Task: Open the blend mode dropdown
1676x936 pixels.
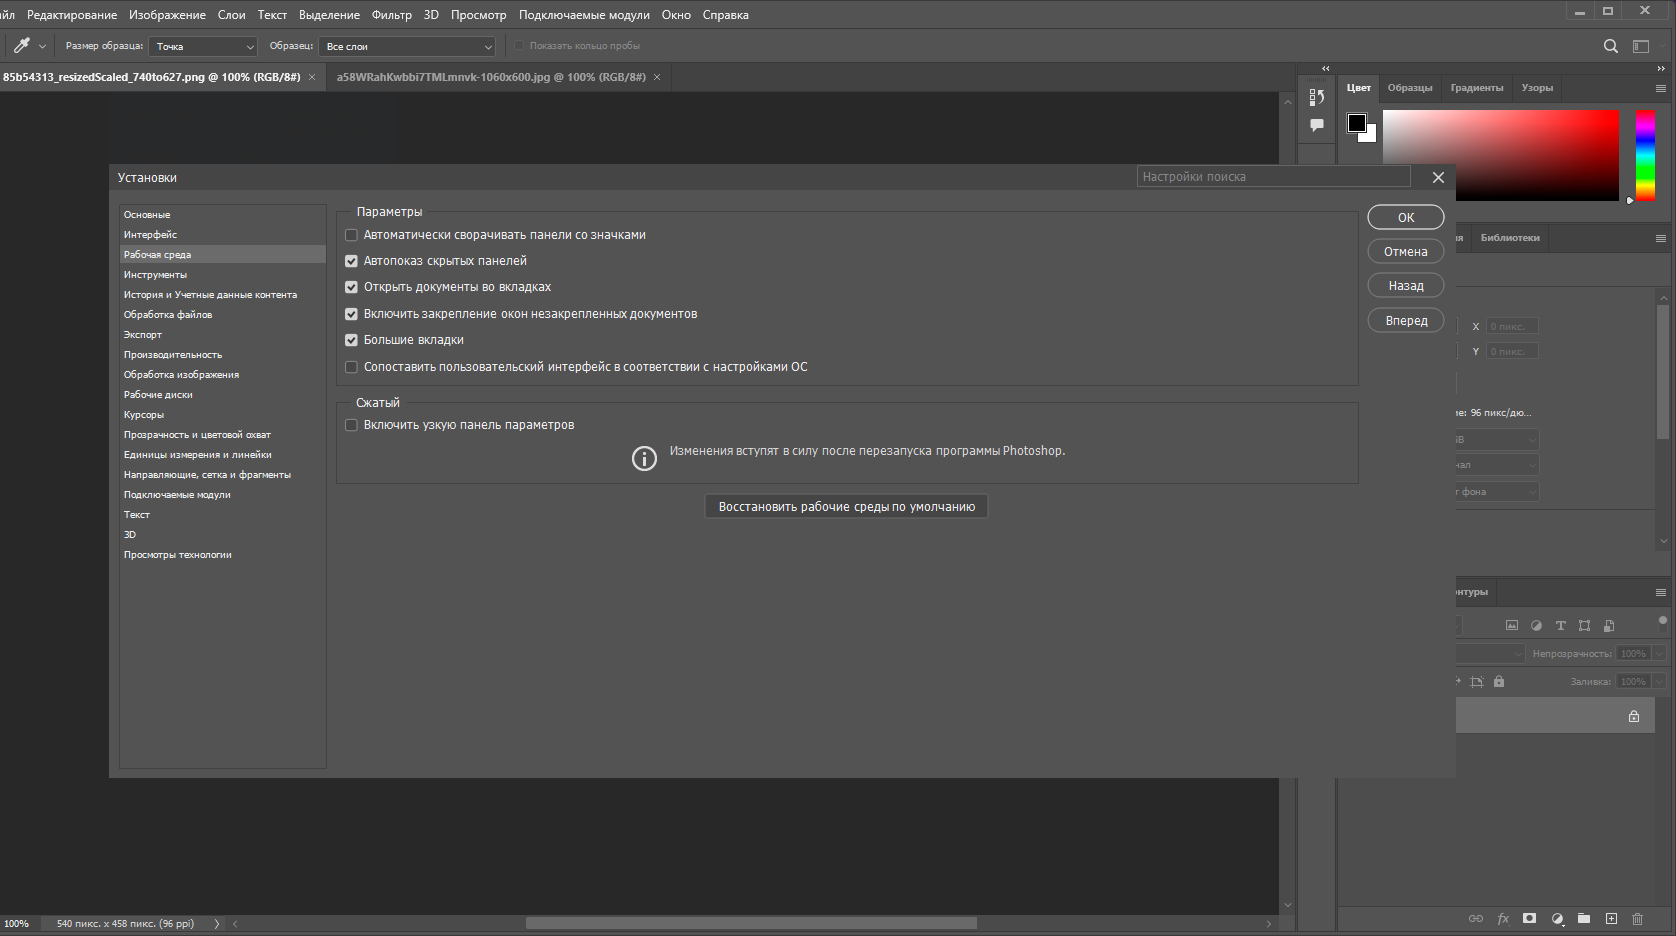Action: (1491, 654)
